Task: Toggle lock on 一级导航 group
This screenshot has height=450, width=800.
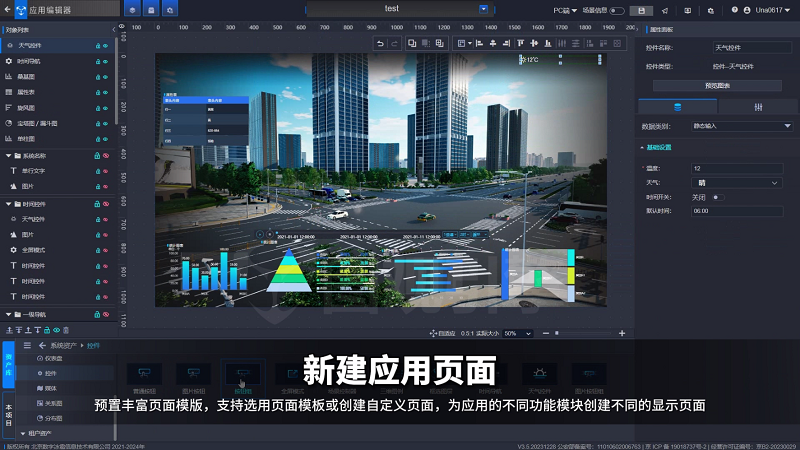Action: pyautogui.click(x=97, y=314)
